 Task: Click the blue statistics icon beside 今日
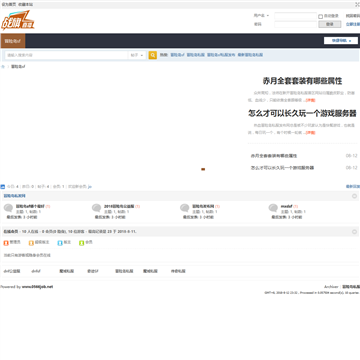2,187
